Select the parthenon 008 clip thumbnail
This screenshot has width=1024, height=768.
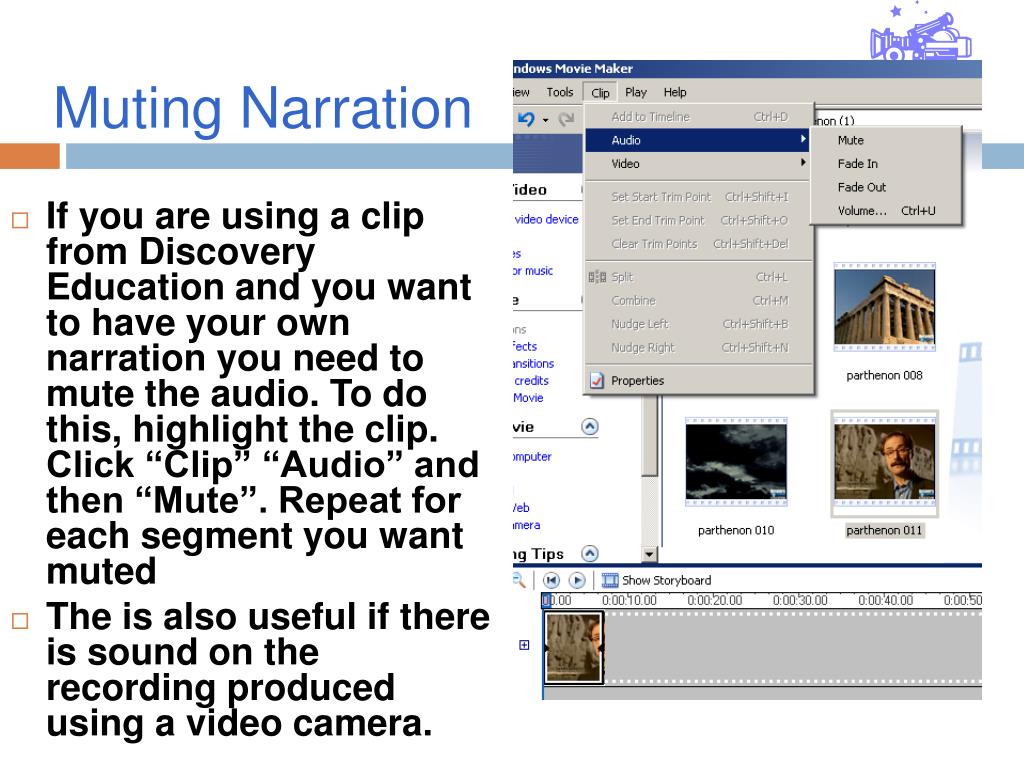pyautogui.click(x=884, y=307)
